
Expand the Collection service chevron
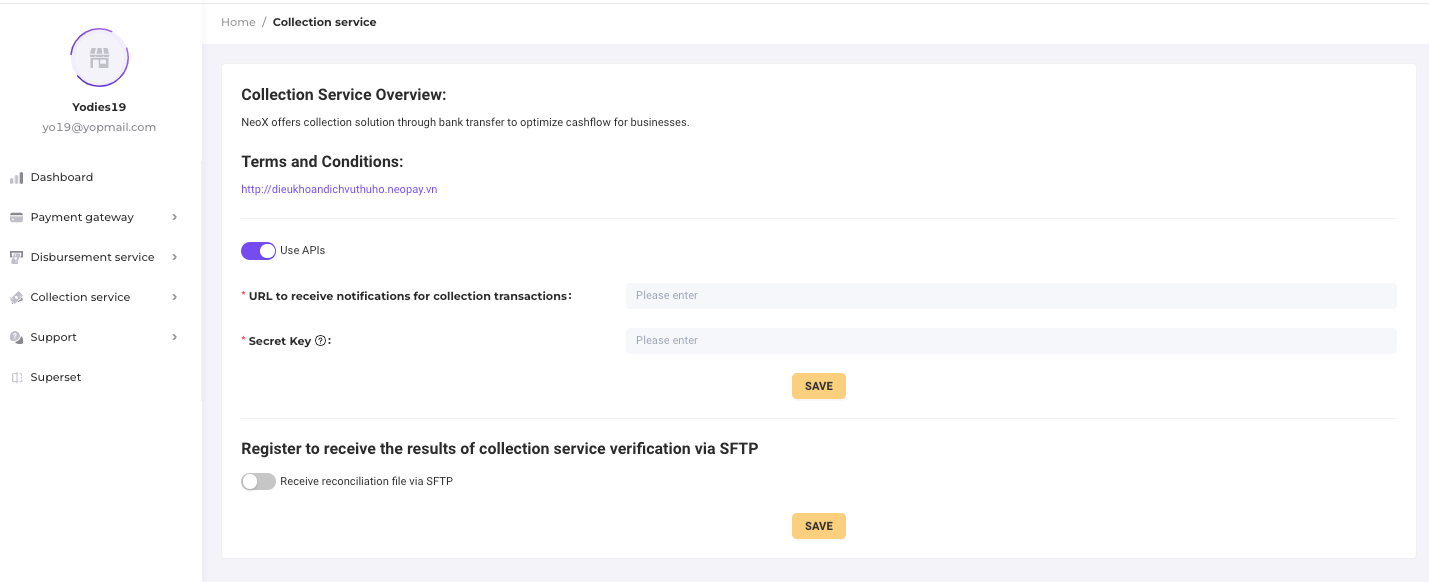click(x=175, y=297)
